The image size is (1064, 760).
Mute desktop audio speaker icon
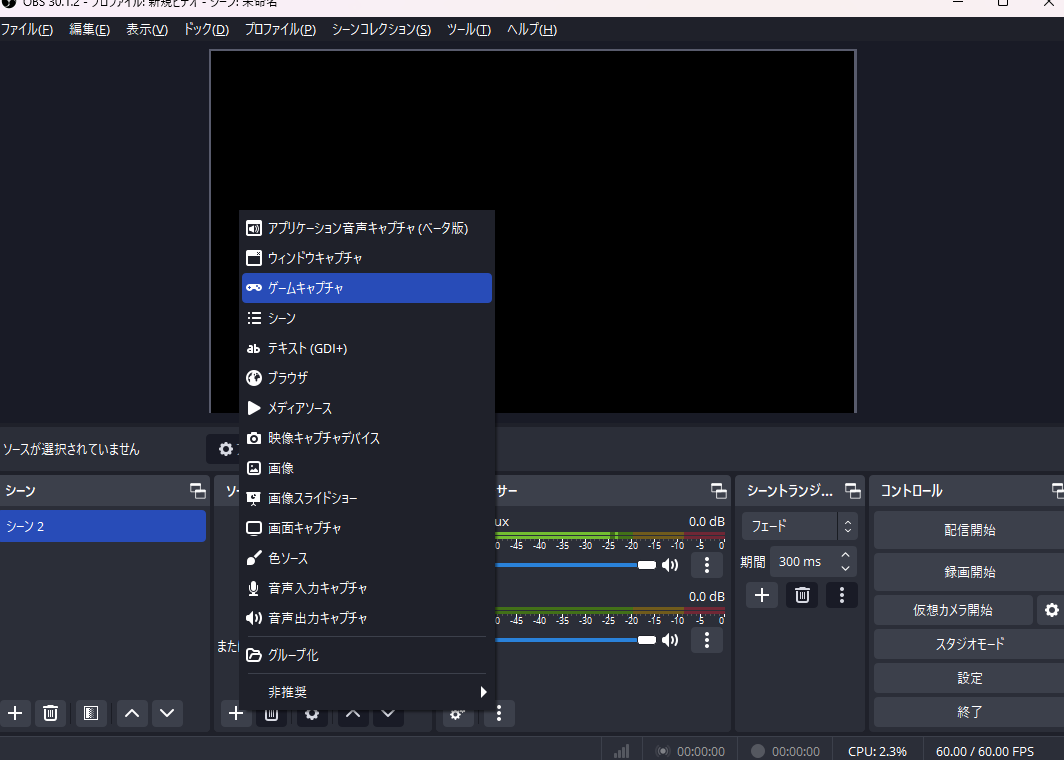coord(668,565)
